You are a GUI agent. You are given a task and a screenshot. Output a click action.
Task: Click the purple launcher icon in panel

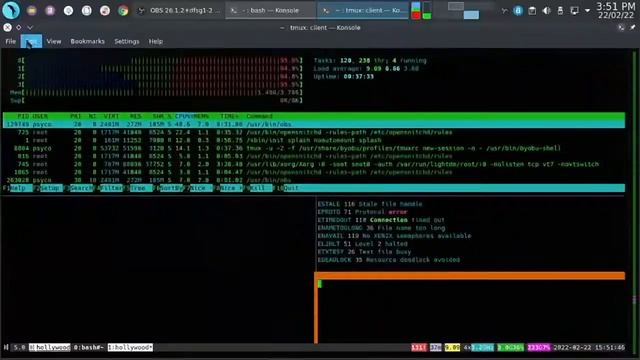click(50, 11)
